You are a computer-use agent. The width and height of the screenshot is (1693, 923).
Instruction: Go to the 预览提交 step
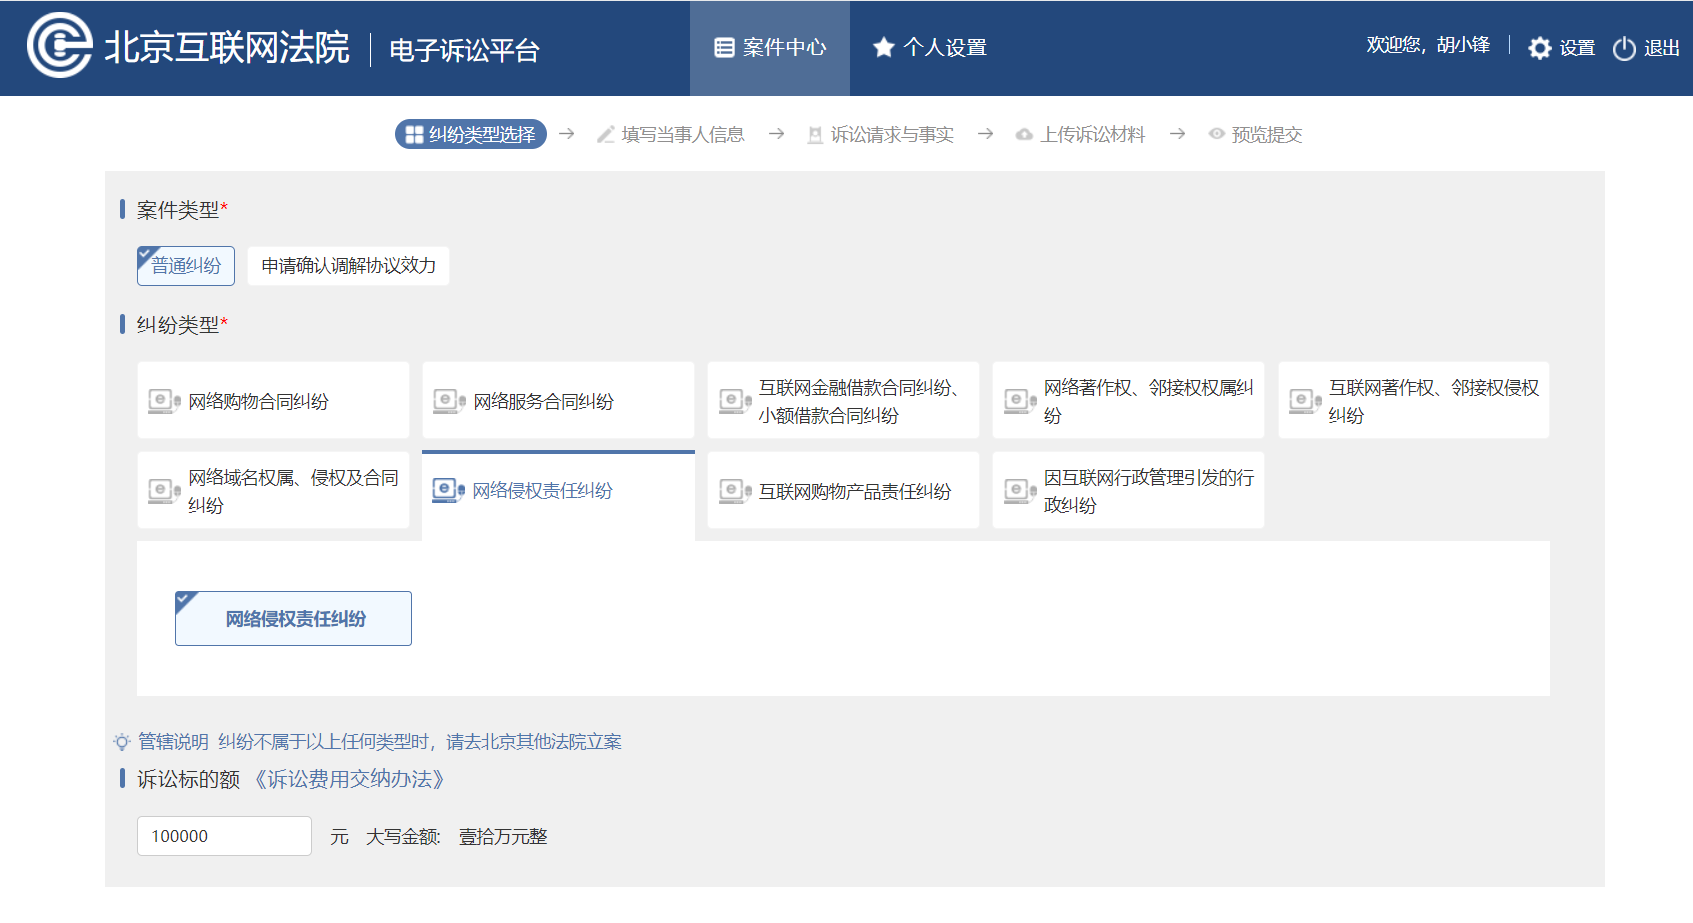pyautogui.click(x=1255, y=135)
